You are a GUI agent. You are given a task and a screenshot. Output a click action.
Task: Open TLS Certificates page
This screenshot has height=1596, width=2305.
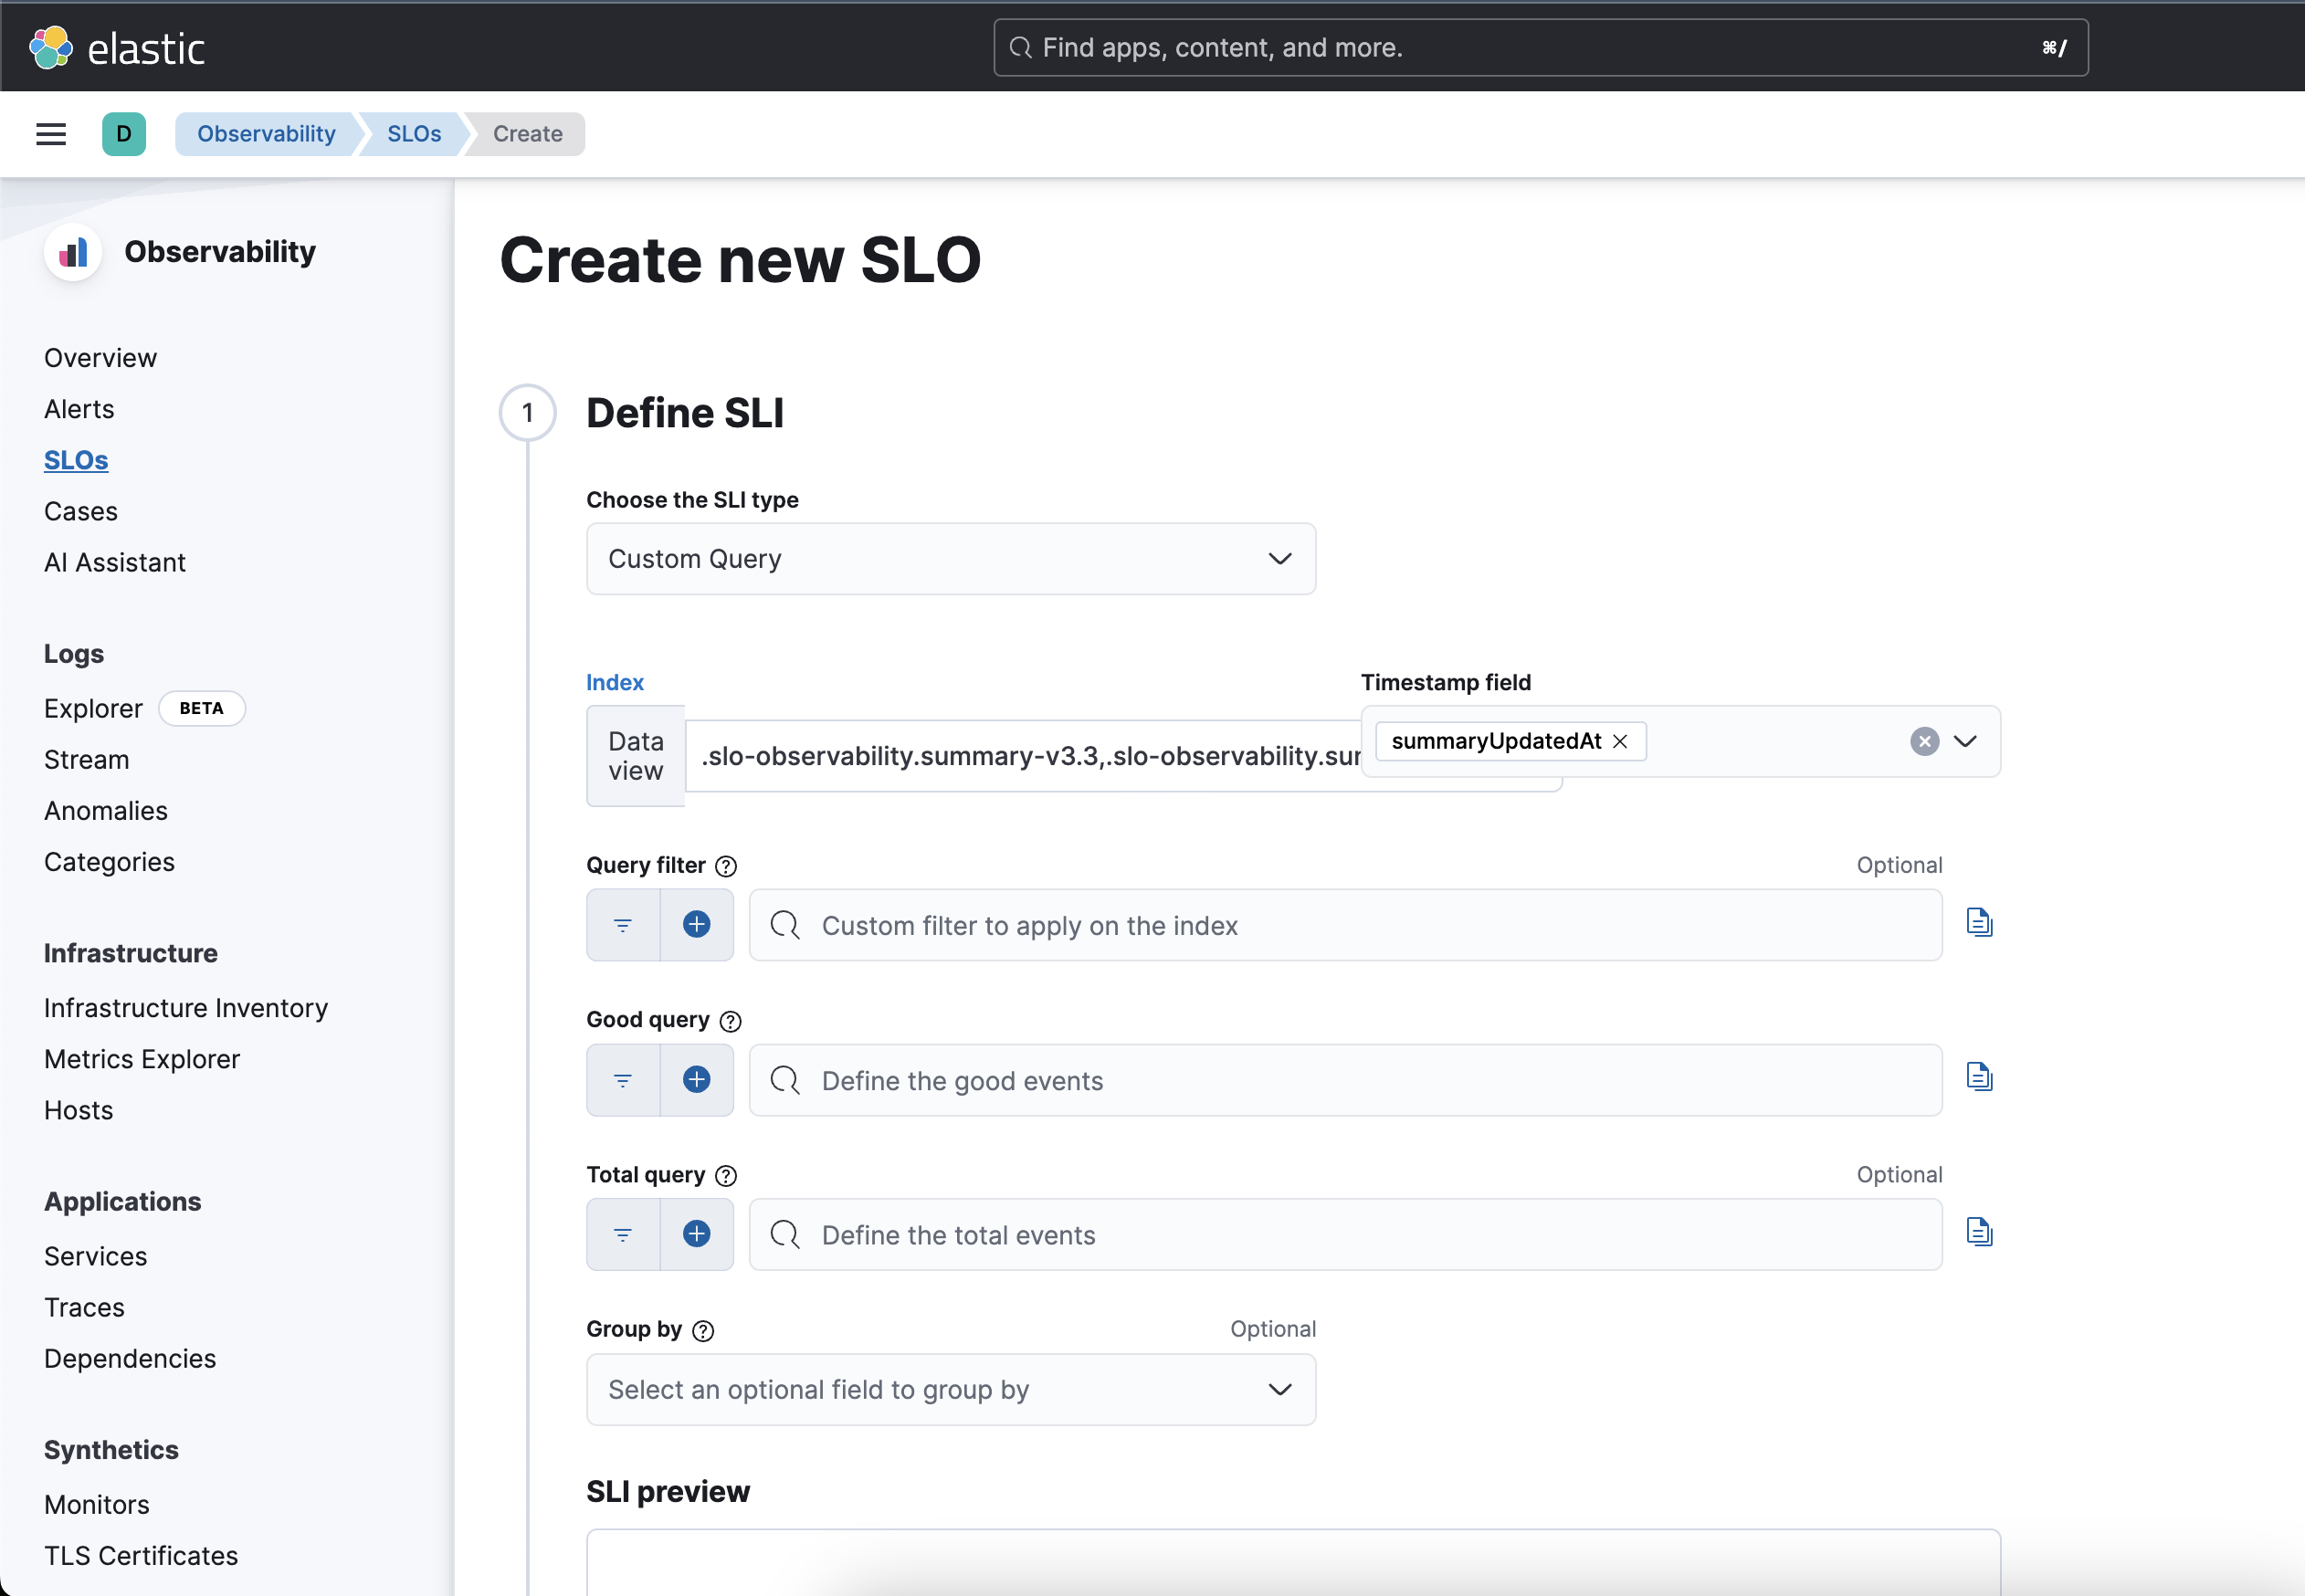point(141,1554)
